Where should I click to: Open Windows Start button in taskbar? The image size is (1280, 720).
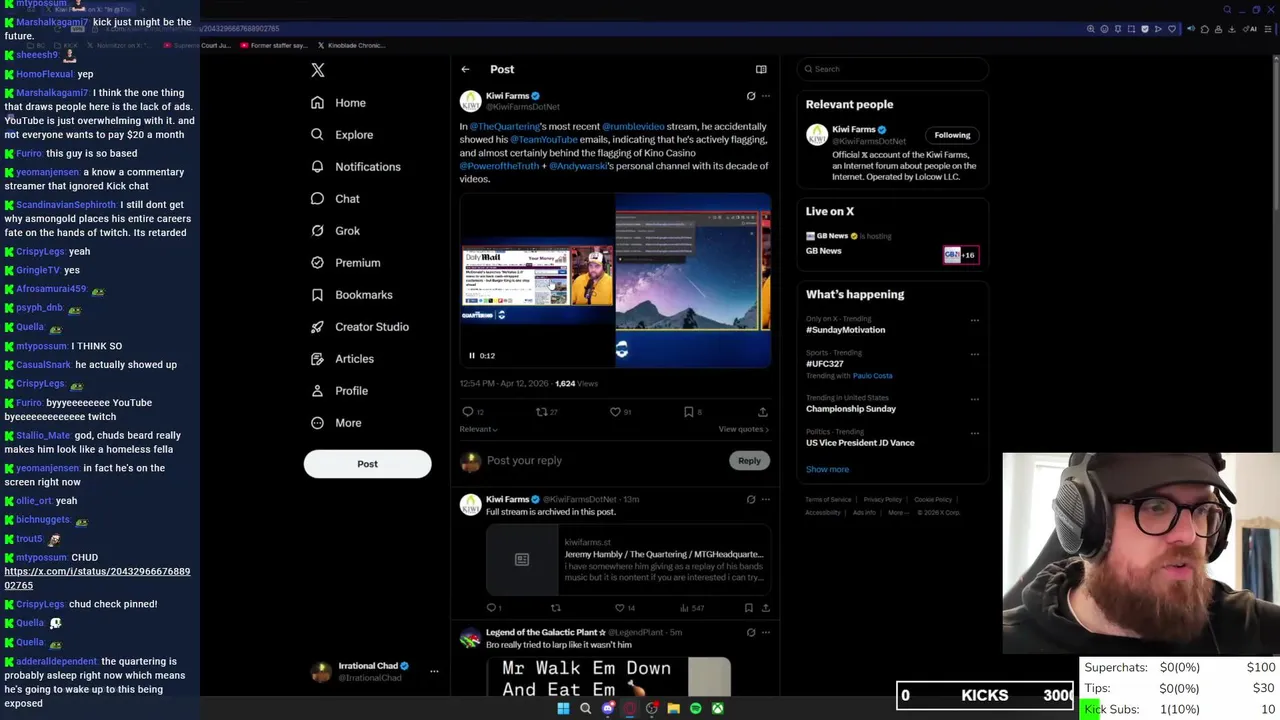(x=563, y=709)
